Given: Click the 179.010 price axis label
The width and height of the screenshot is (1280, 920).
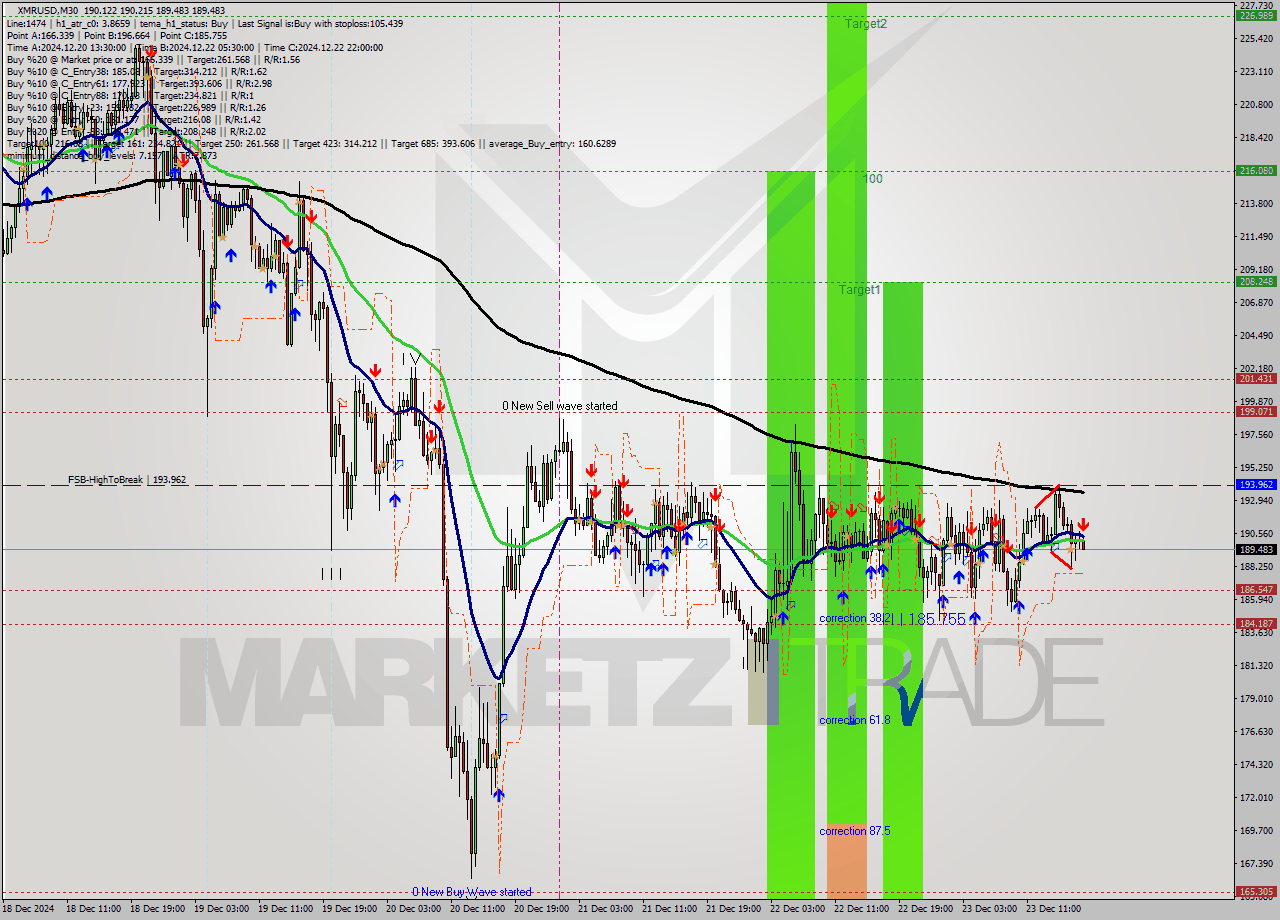Looking at the screenshot, I should click(1256, 698).
